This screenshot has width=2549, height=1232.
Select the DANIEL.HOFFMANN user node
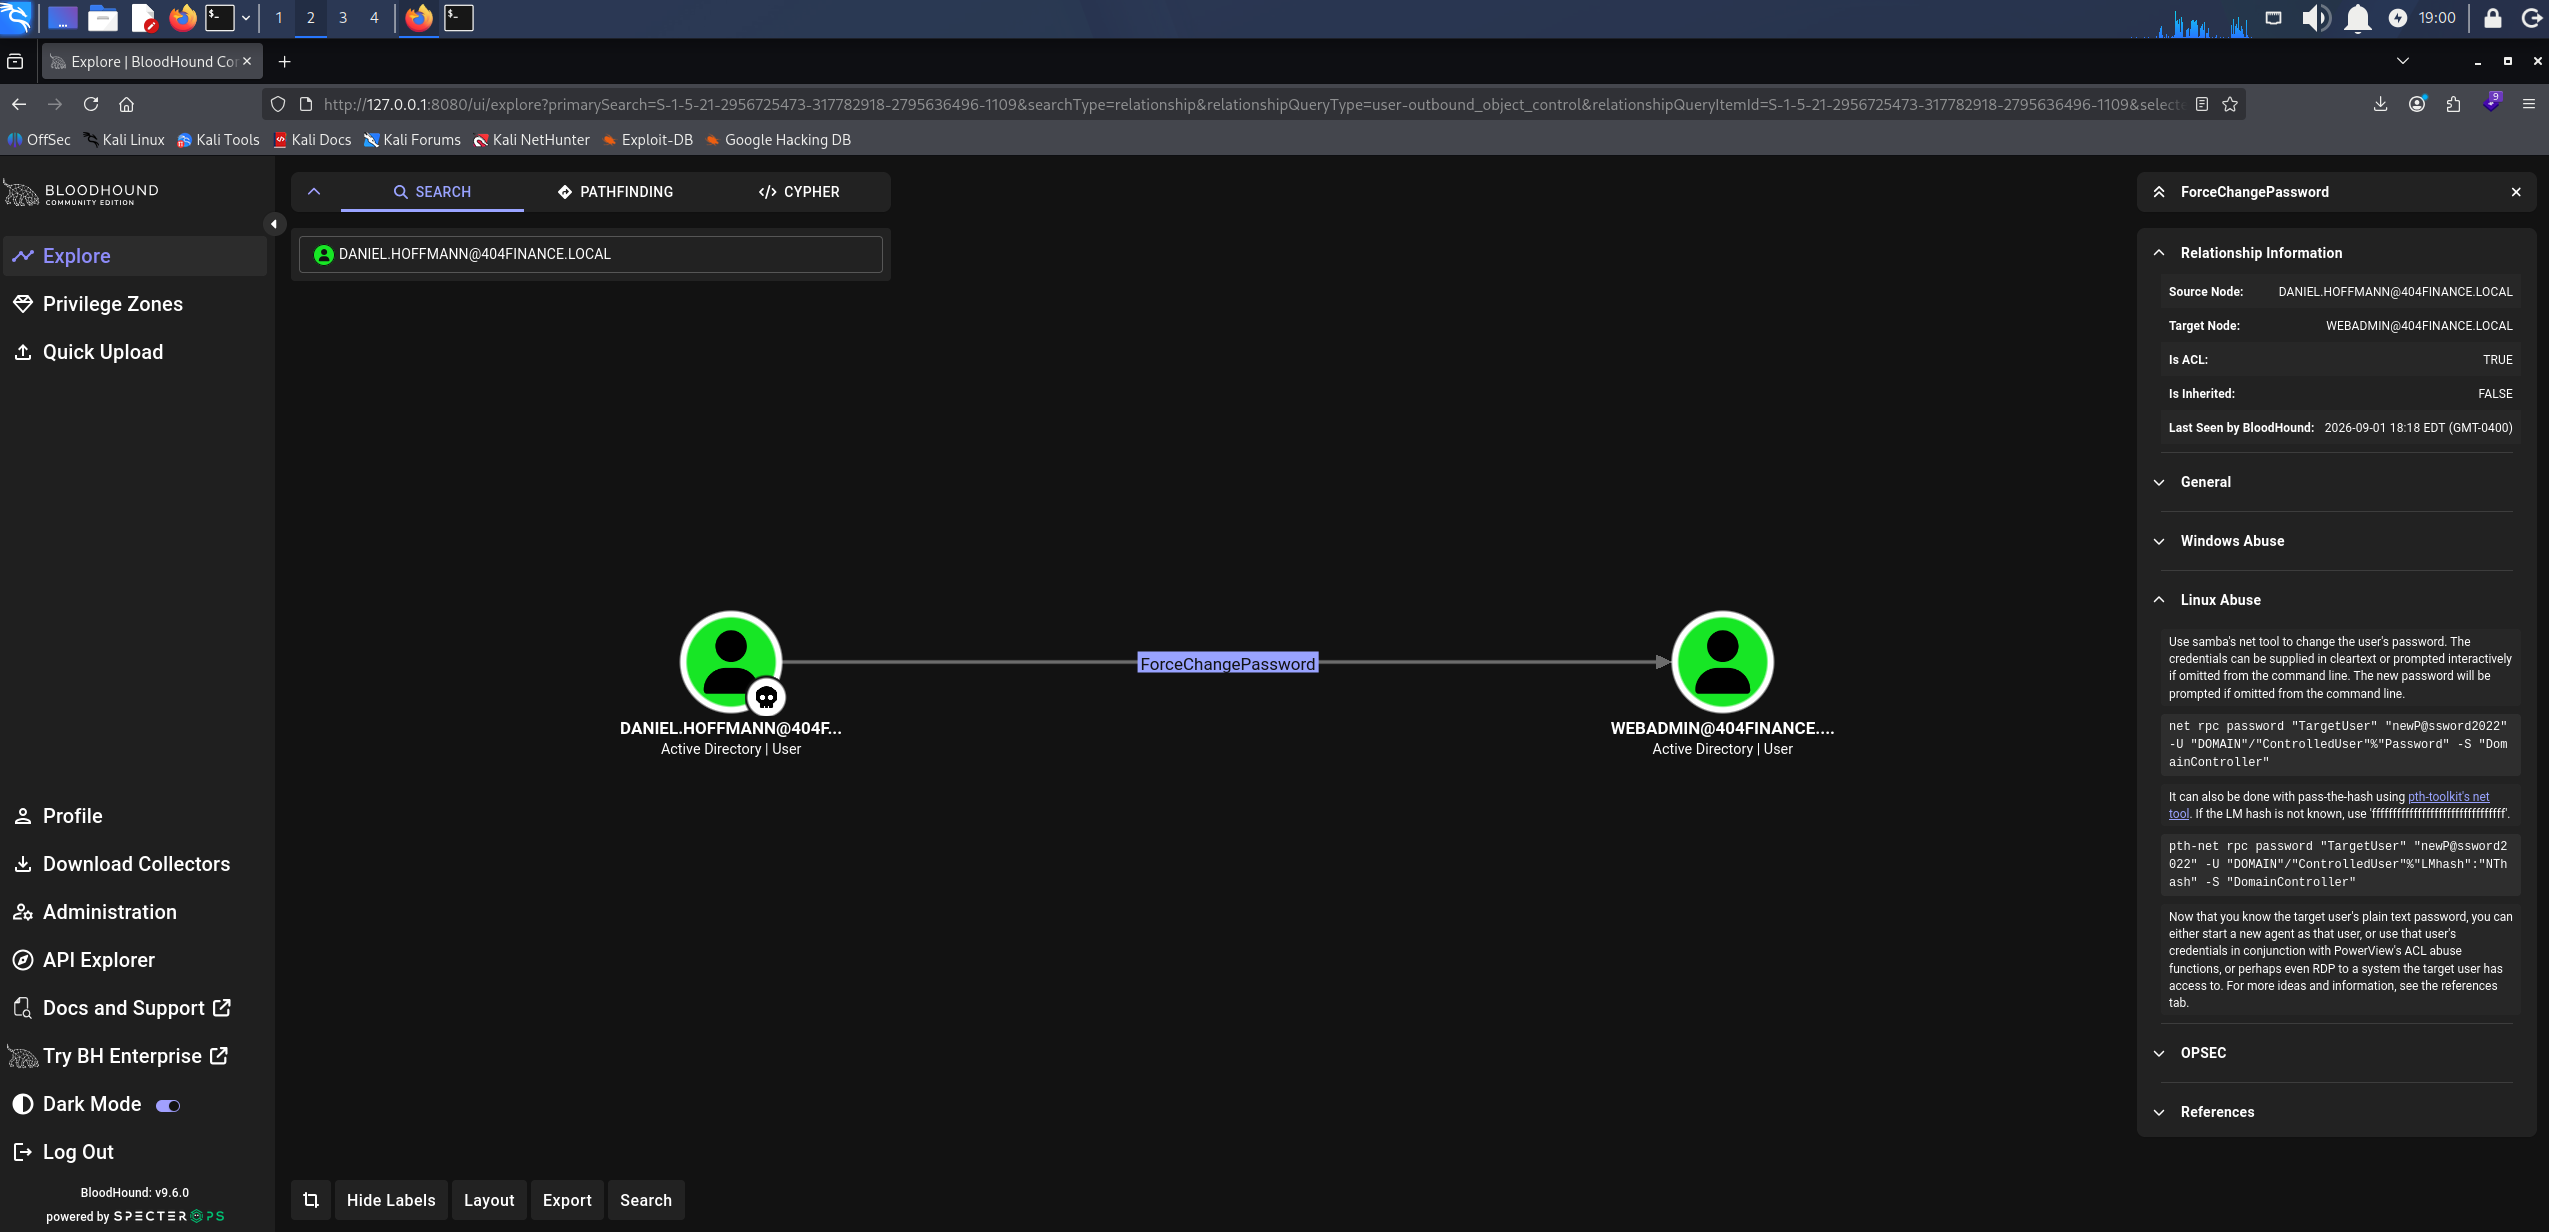click(x=731, y=662)
